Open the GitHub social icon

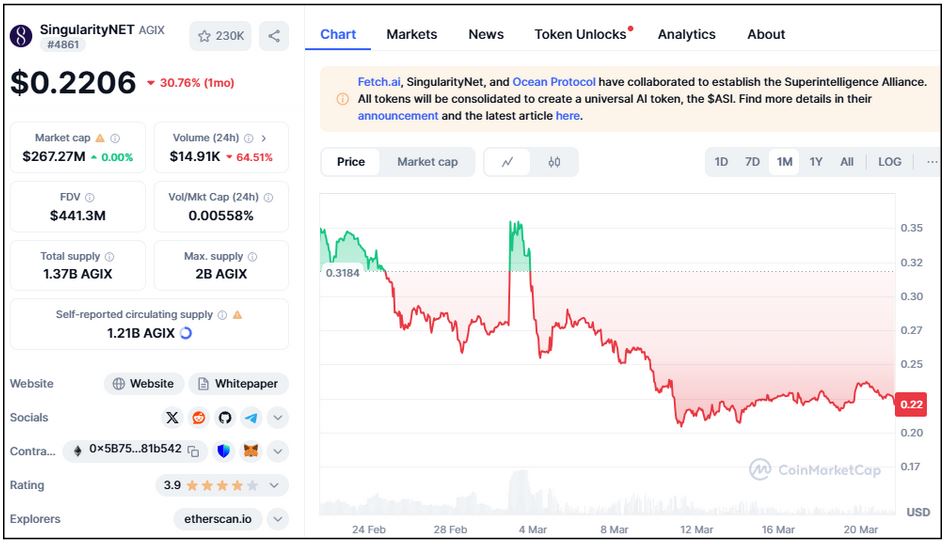[x=225, y=418]
